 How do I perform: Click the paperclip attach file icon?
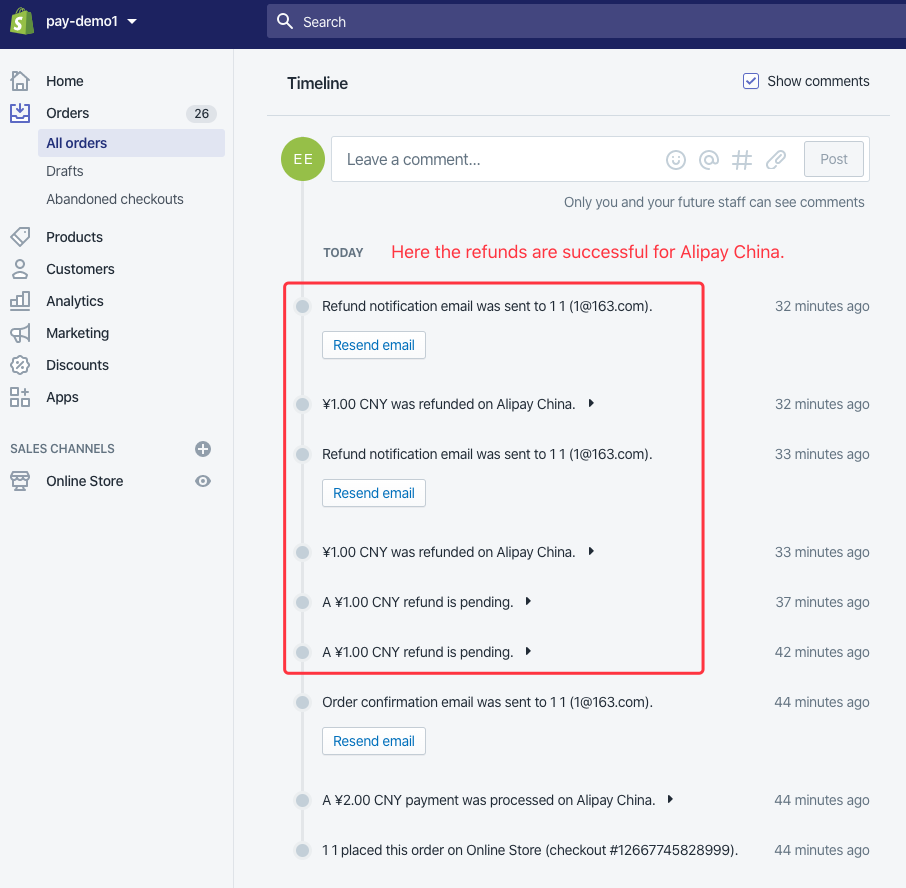coord(776,159)
